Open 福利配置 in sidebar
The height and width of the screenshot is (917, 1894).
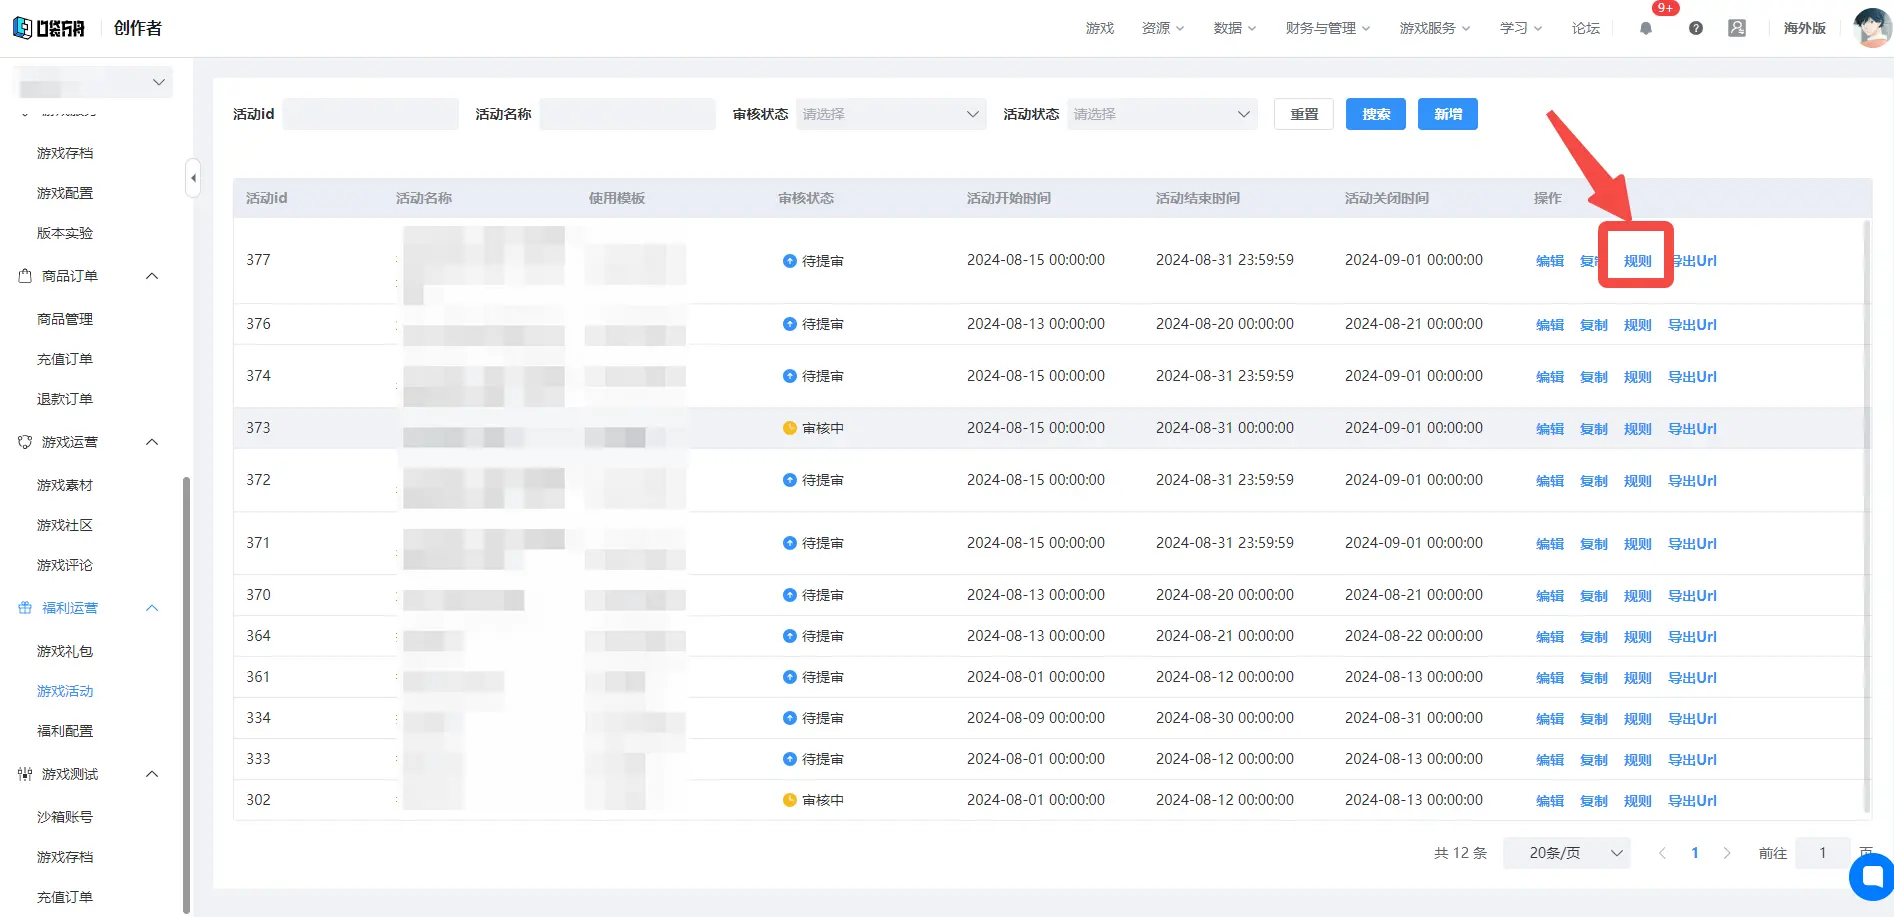pyautogui.click(x=65, y=731)
